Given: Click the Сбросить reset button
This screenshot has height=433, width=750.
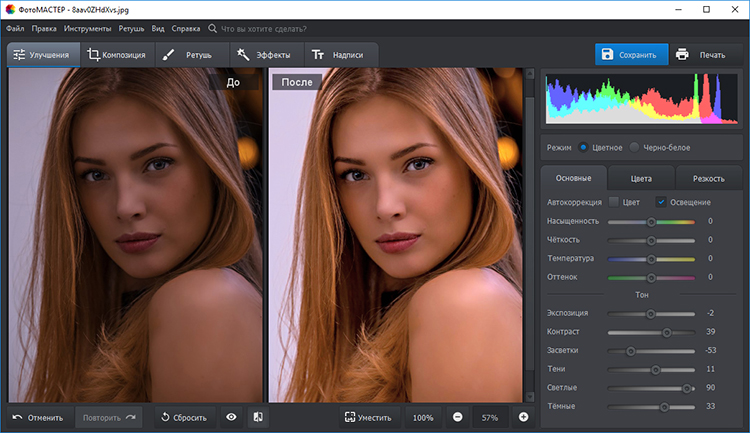Looking at the screenshot, I should (183, 417).
